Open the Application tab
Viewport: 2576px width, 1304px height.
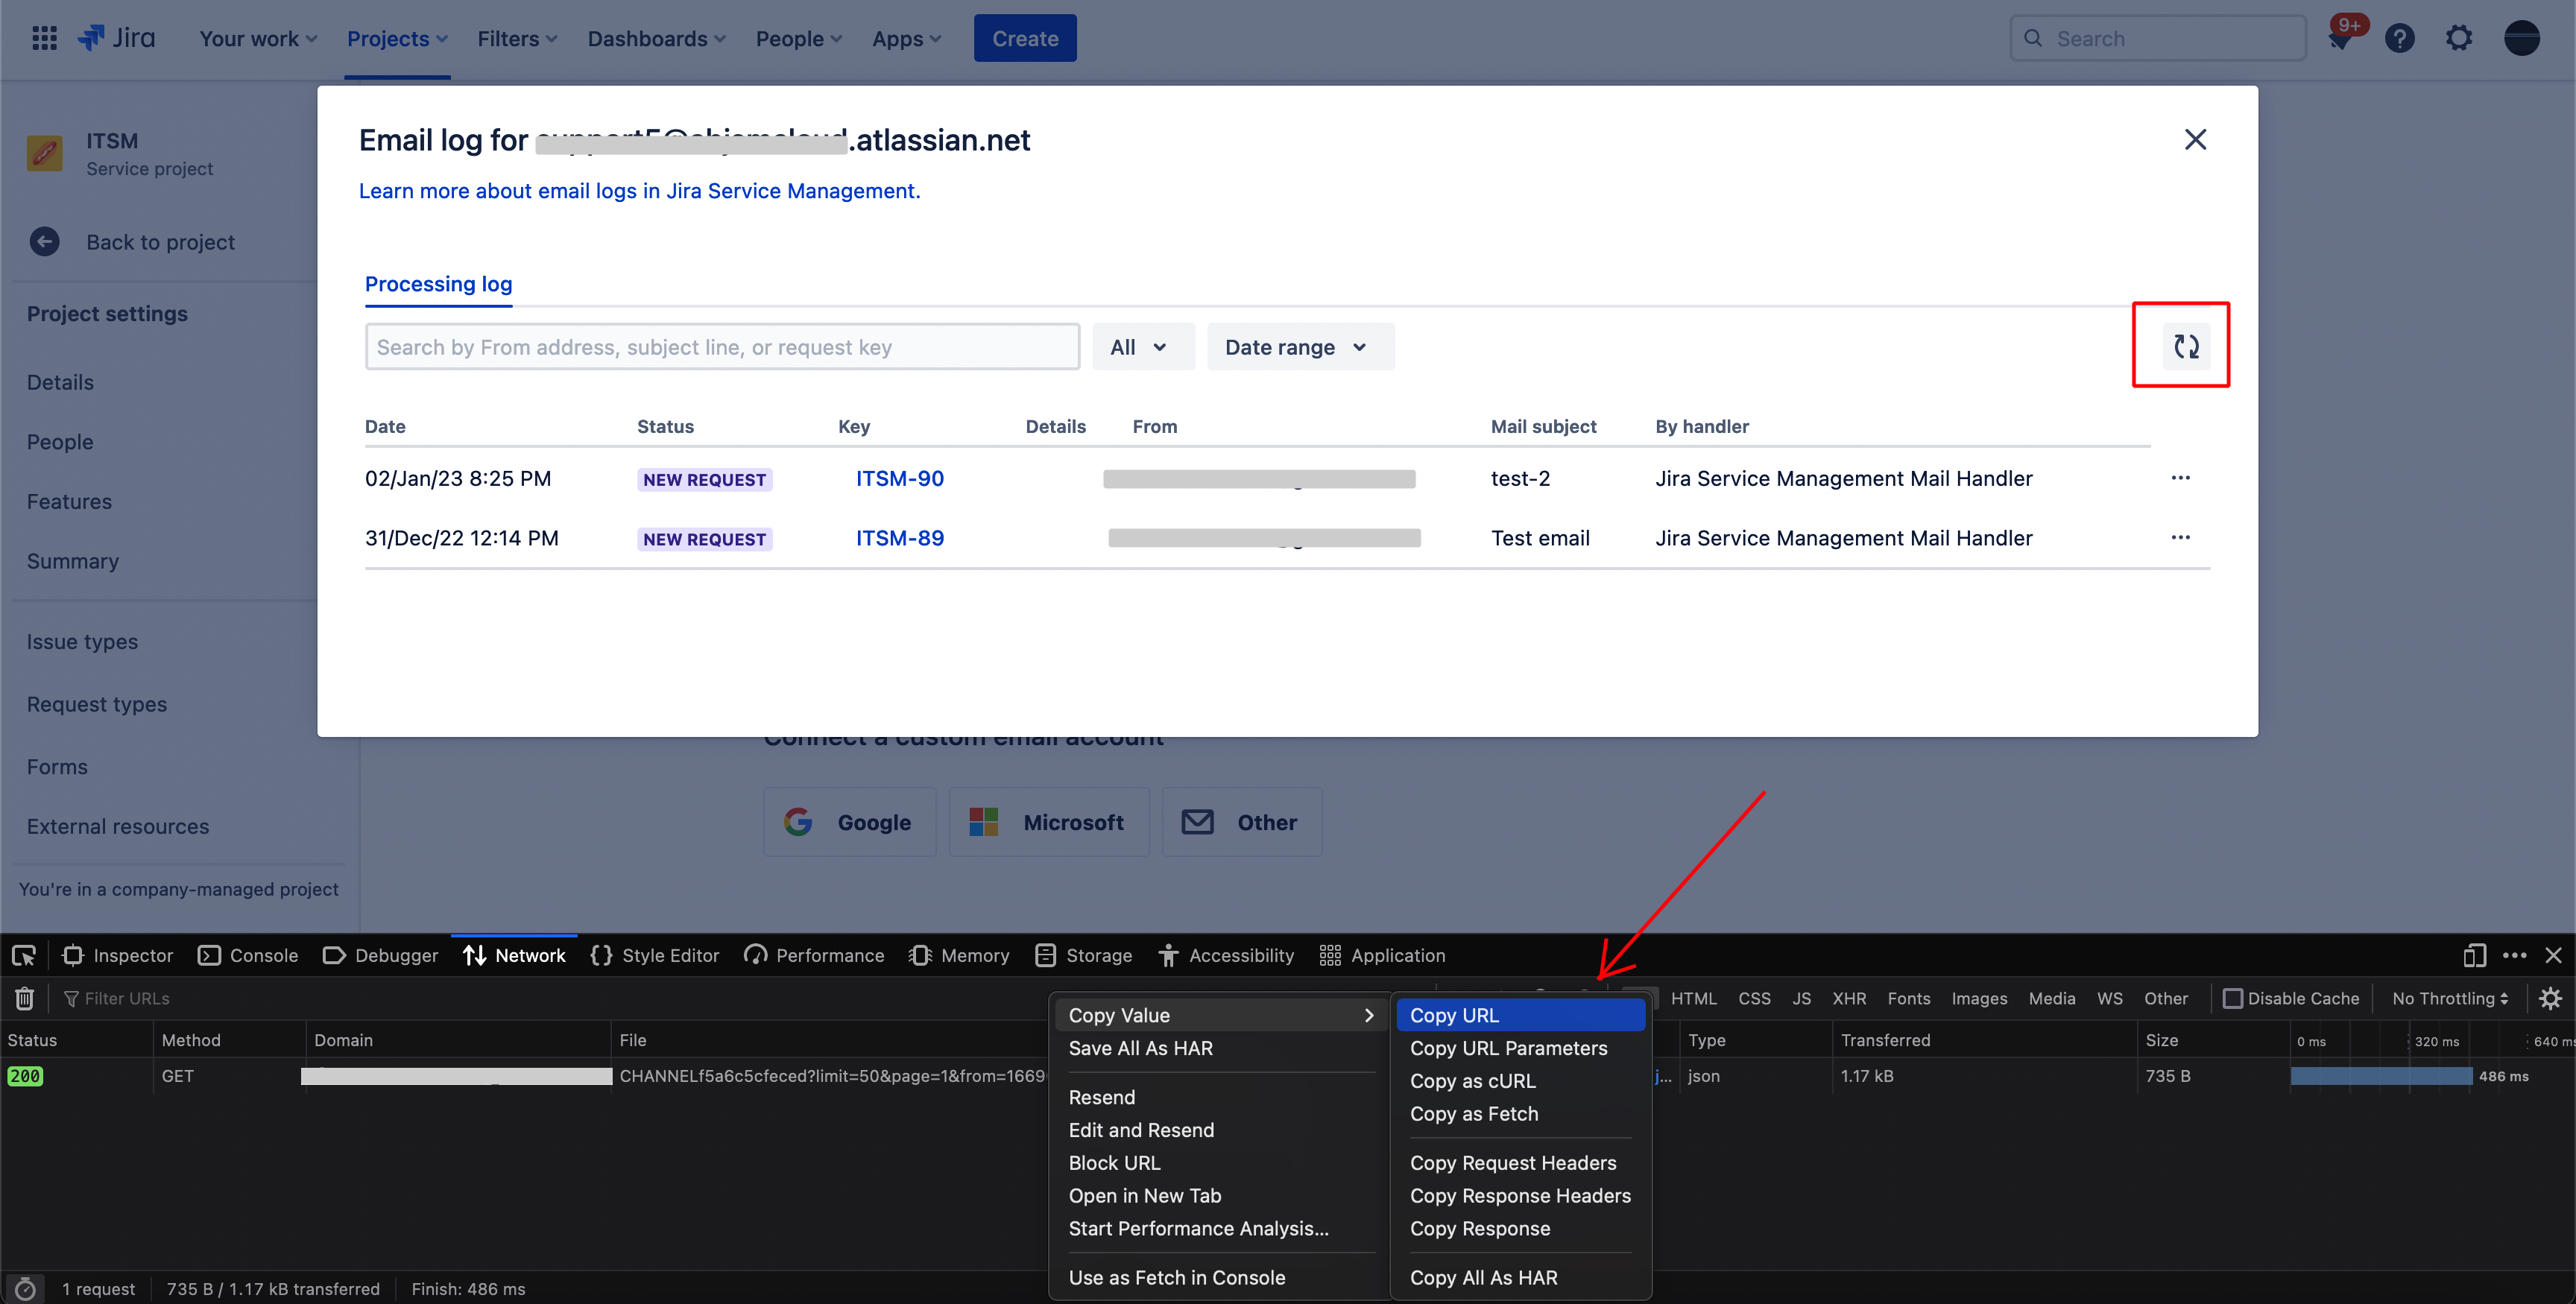click(1382, 956)
